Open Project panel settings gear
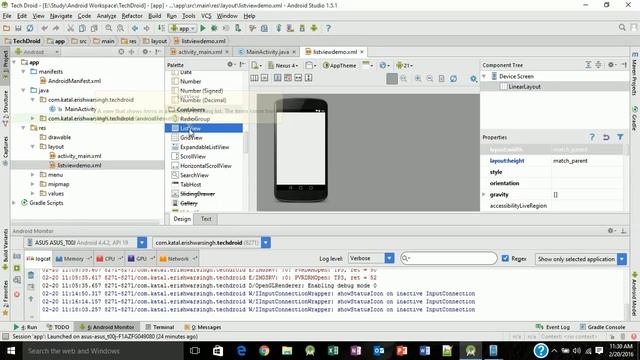Screen dimensions: 640x360 pos(146,52)
